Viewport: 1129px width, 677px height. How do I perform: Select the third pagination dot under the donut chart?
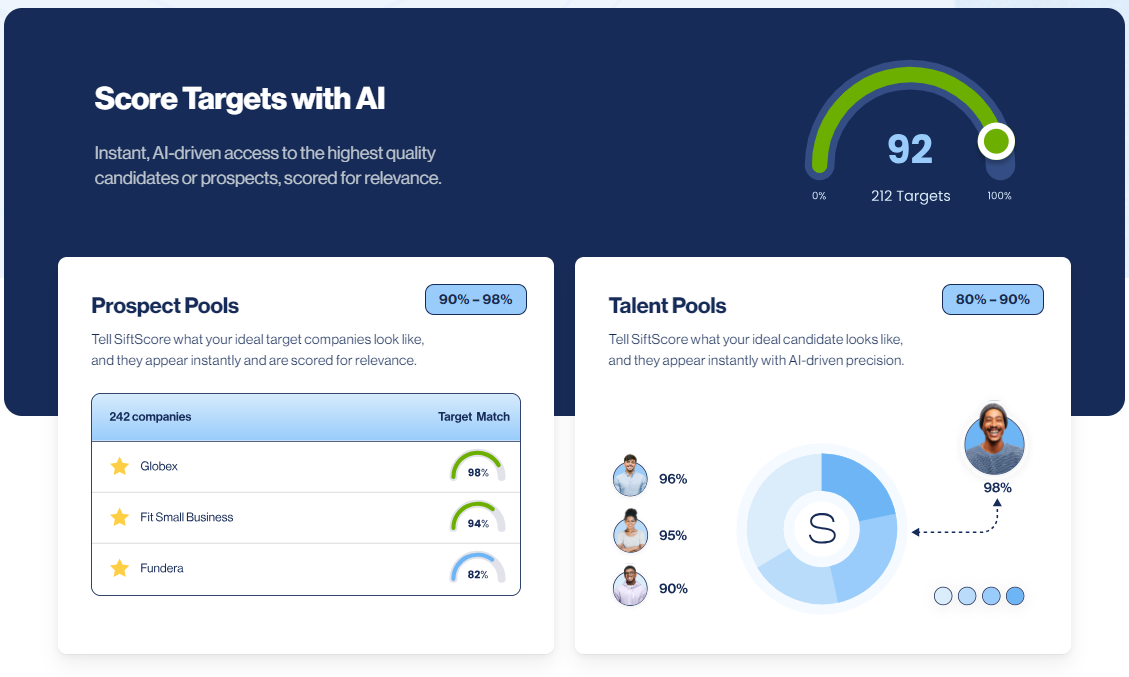click(991, 595)
